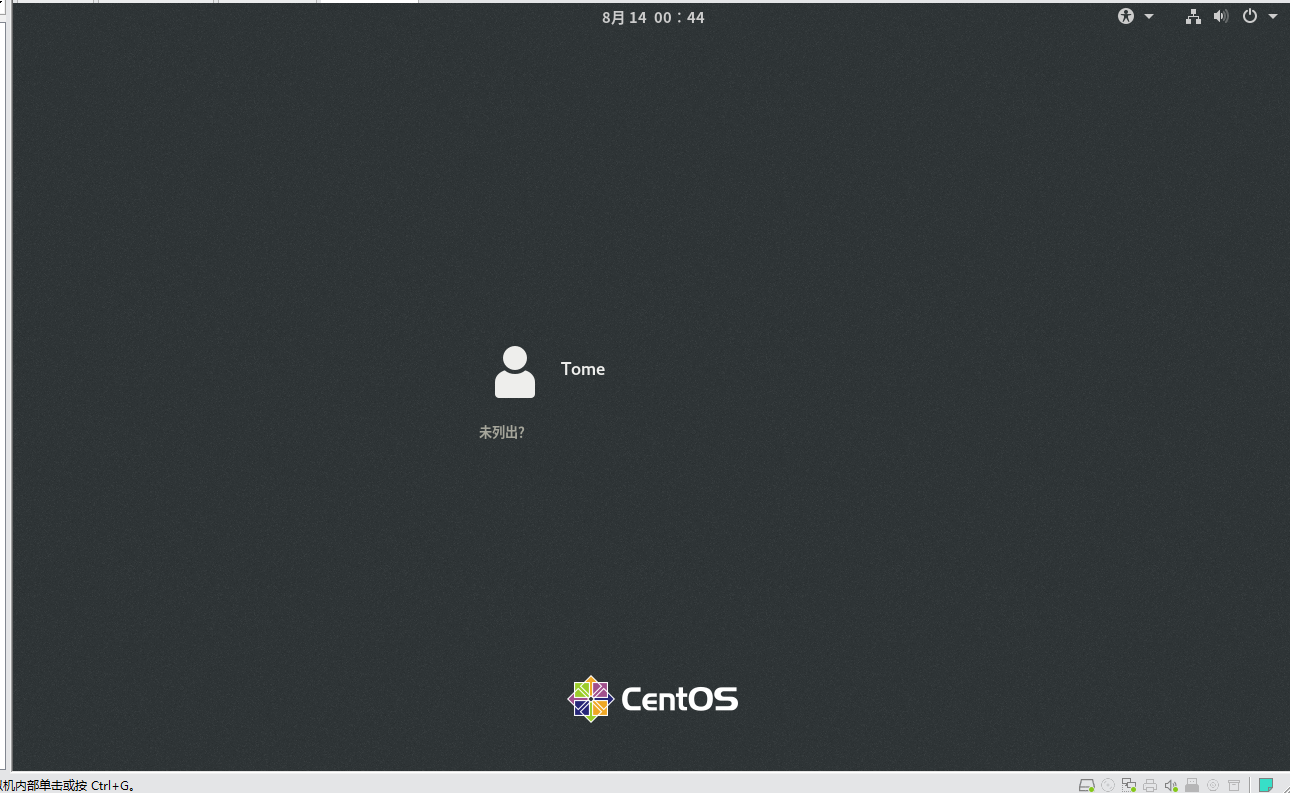
Task: Click the volume icon in top bar
Action: click(1221, 16)
